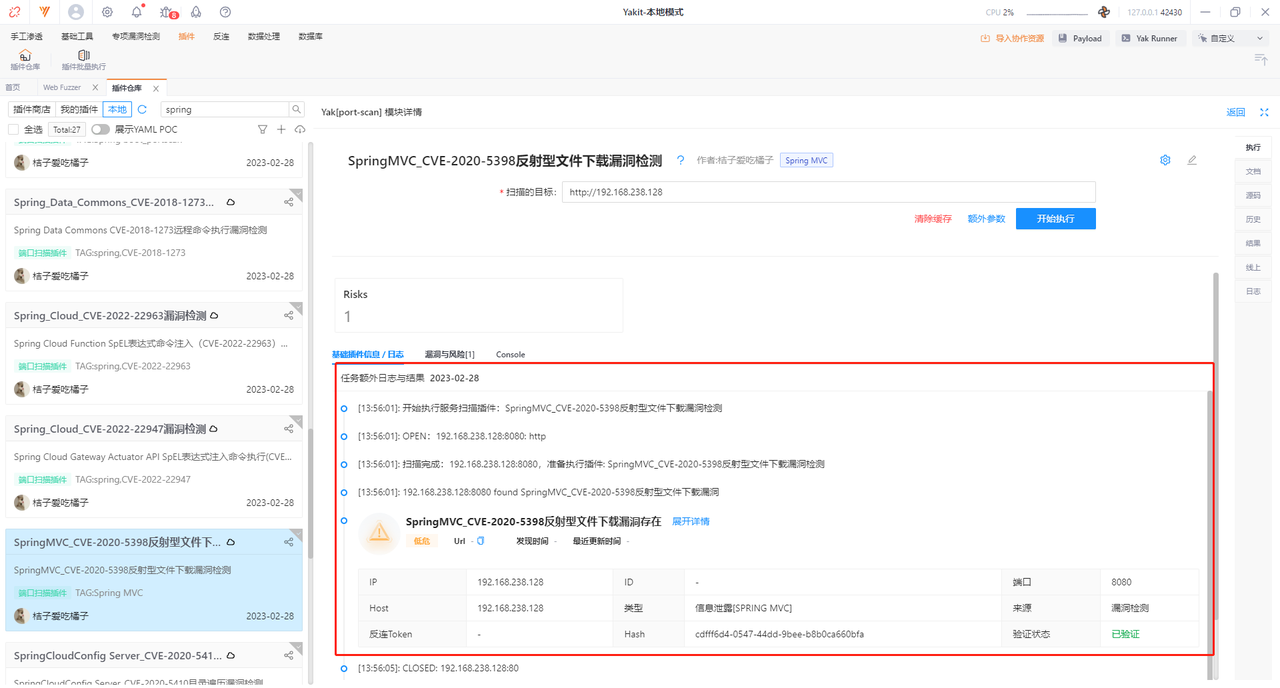The image size is (1280, 688).
Task: Click the cloud upload icon in plugin list header
Action: (299, 129)
